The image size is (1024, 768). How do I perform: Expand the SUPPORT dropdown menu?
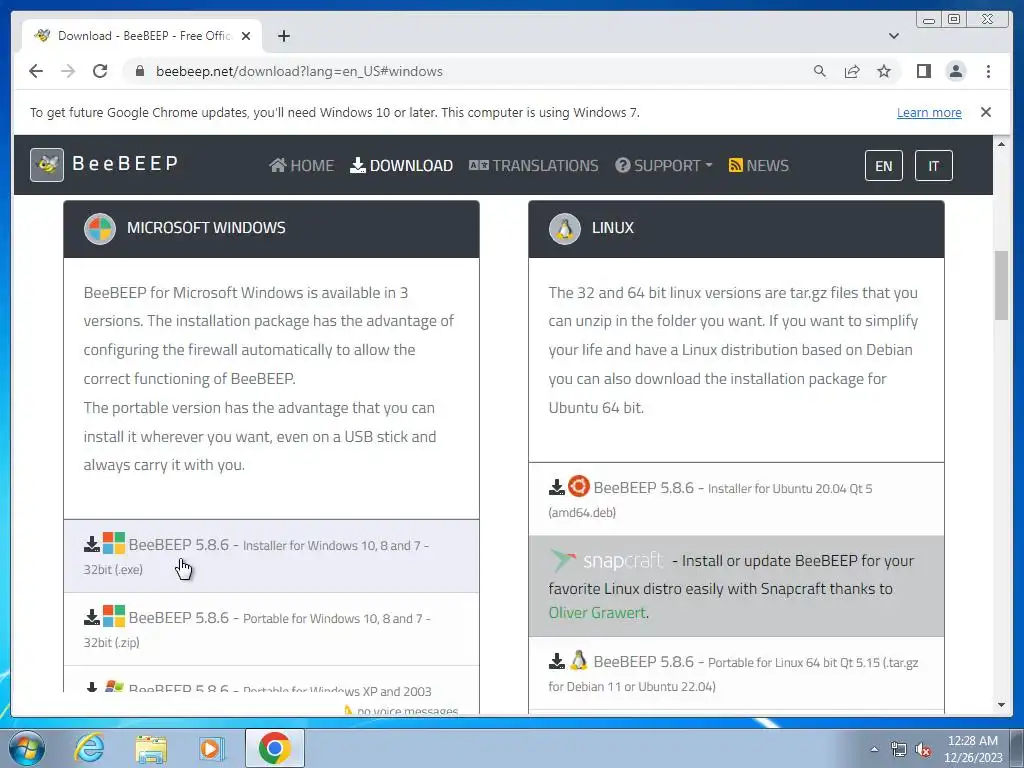click(664, 165)
